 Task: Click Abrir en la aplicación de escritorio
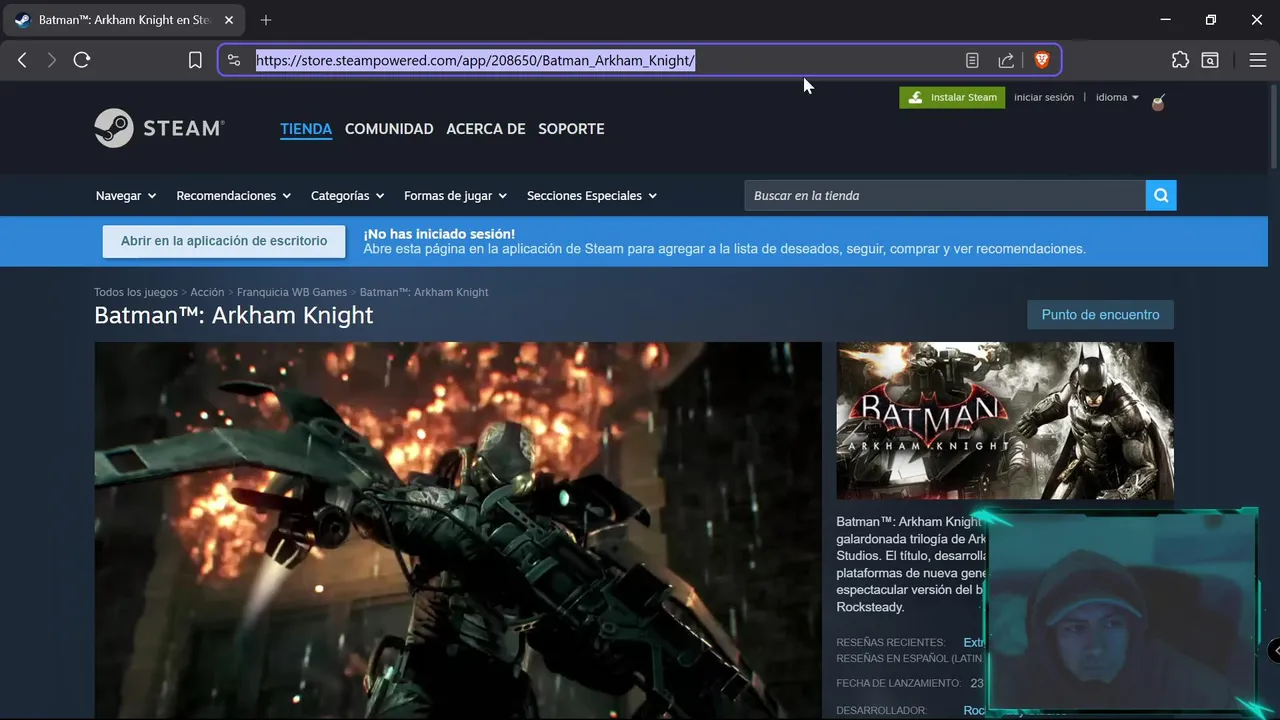coord(224,241)
